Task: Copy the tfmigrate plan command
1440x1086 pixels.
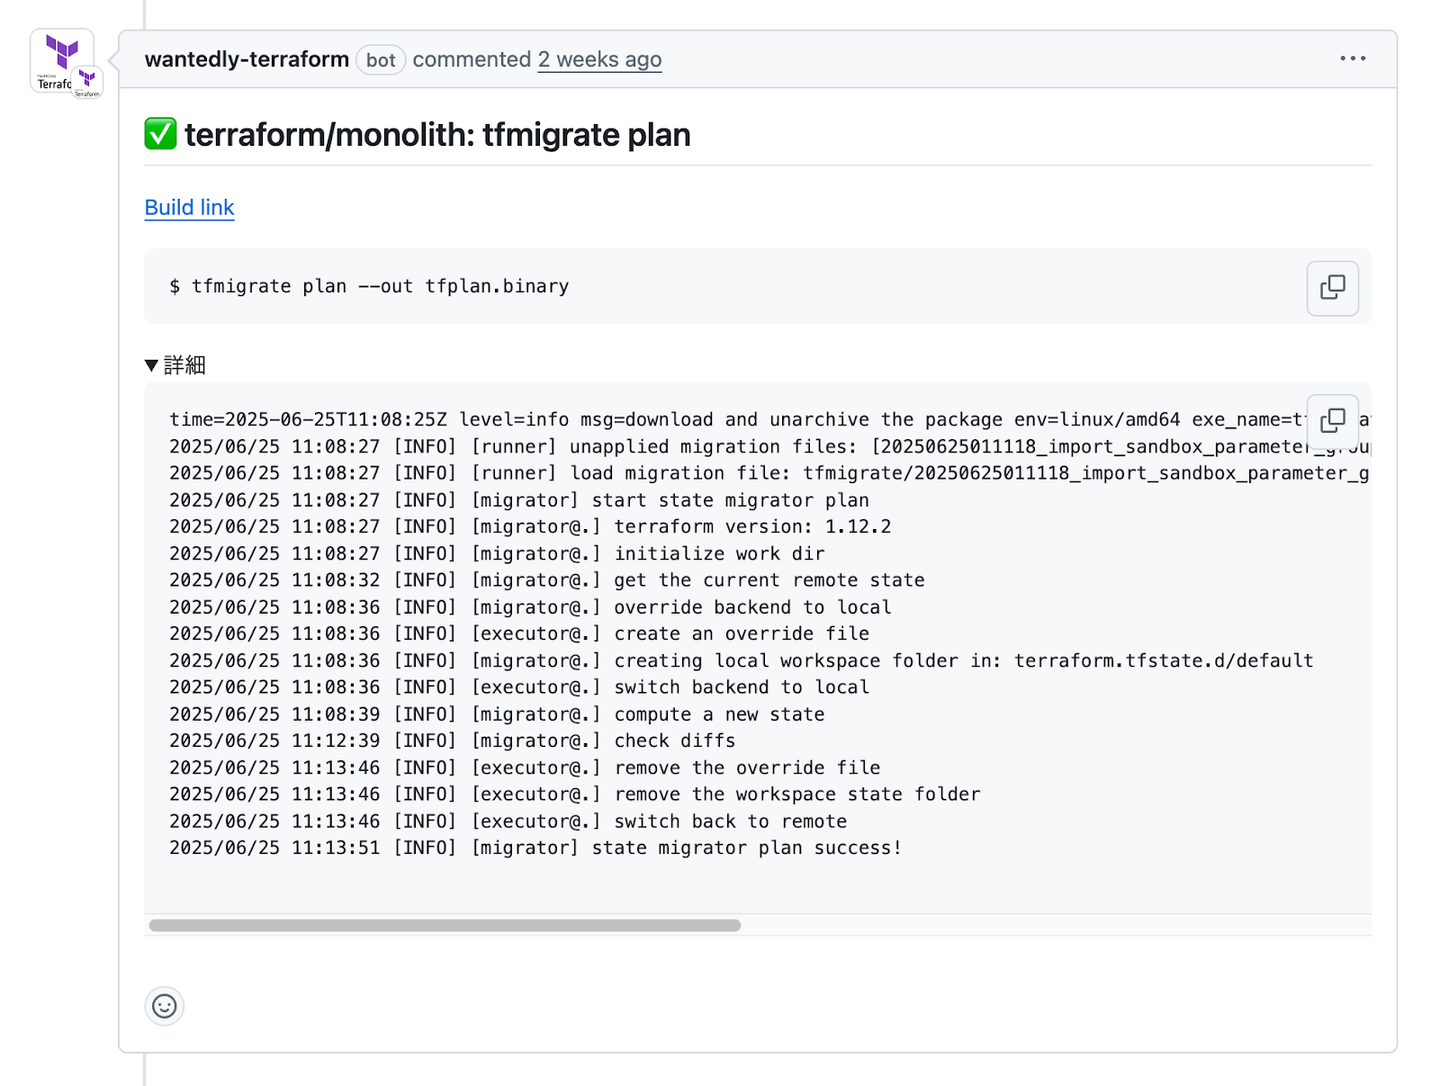Action: click(1332, 288)
